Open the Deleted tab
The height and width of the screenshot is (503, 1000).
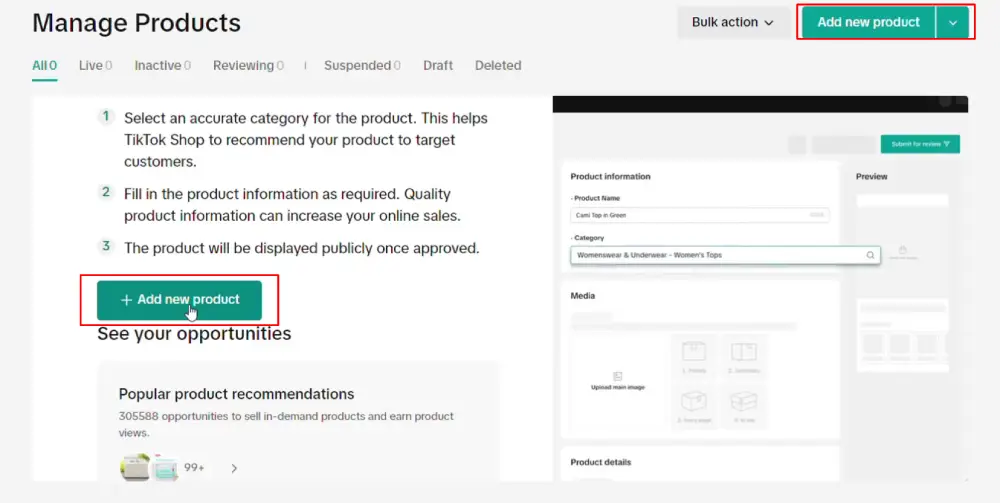click(498, 66)
